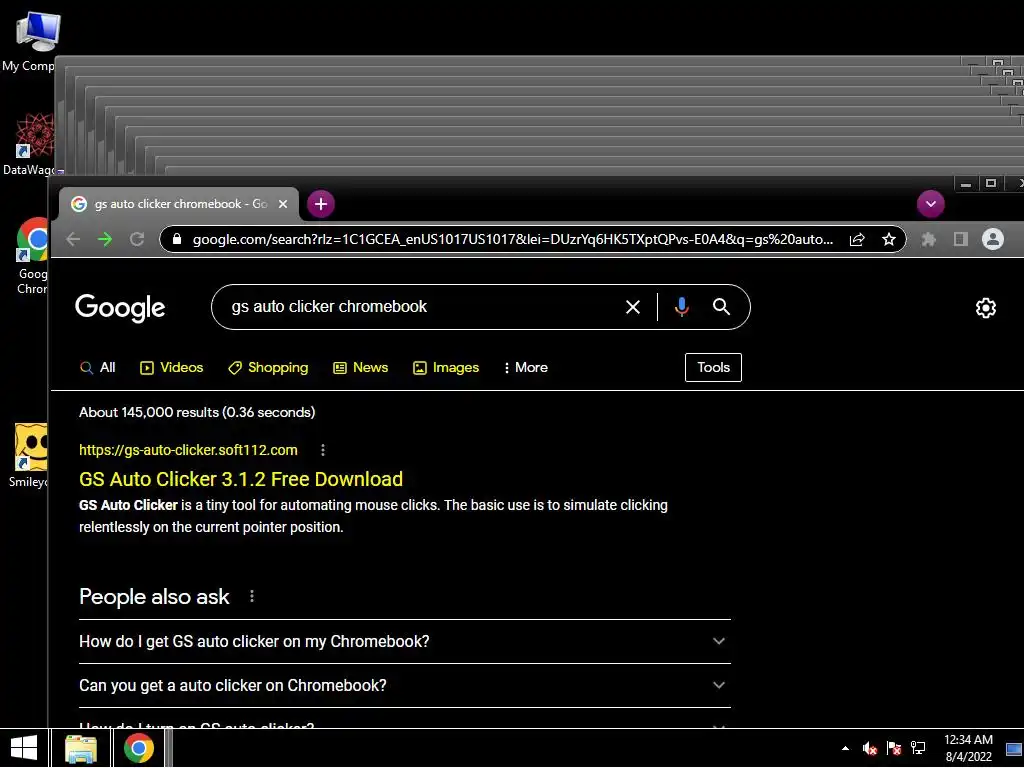
Task: Switch to Shopping results tab
Action: 268,368
